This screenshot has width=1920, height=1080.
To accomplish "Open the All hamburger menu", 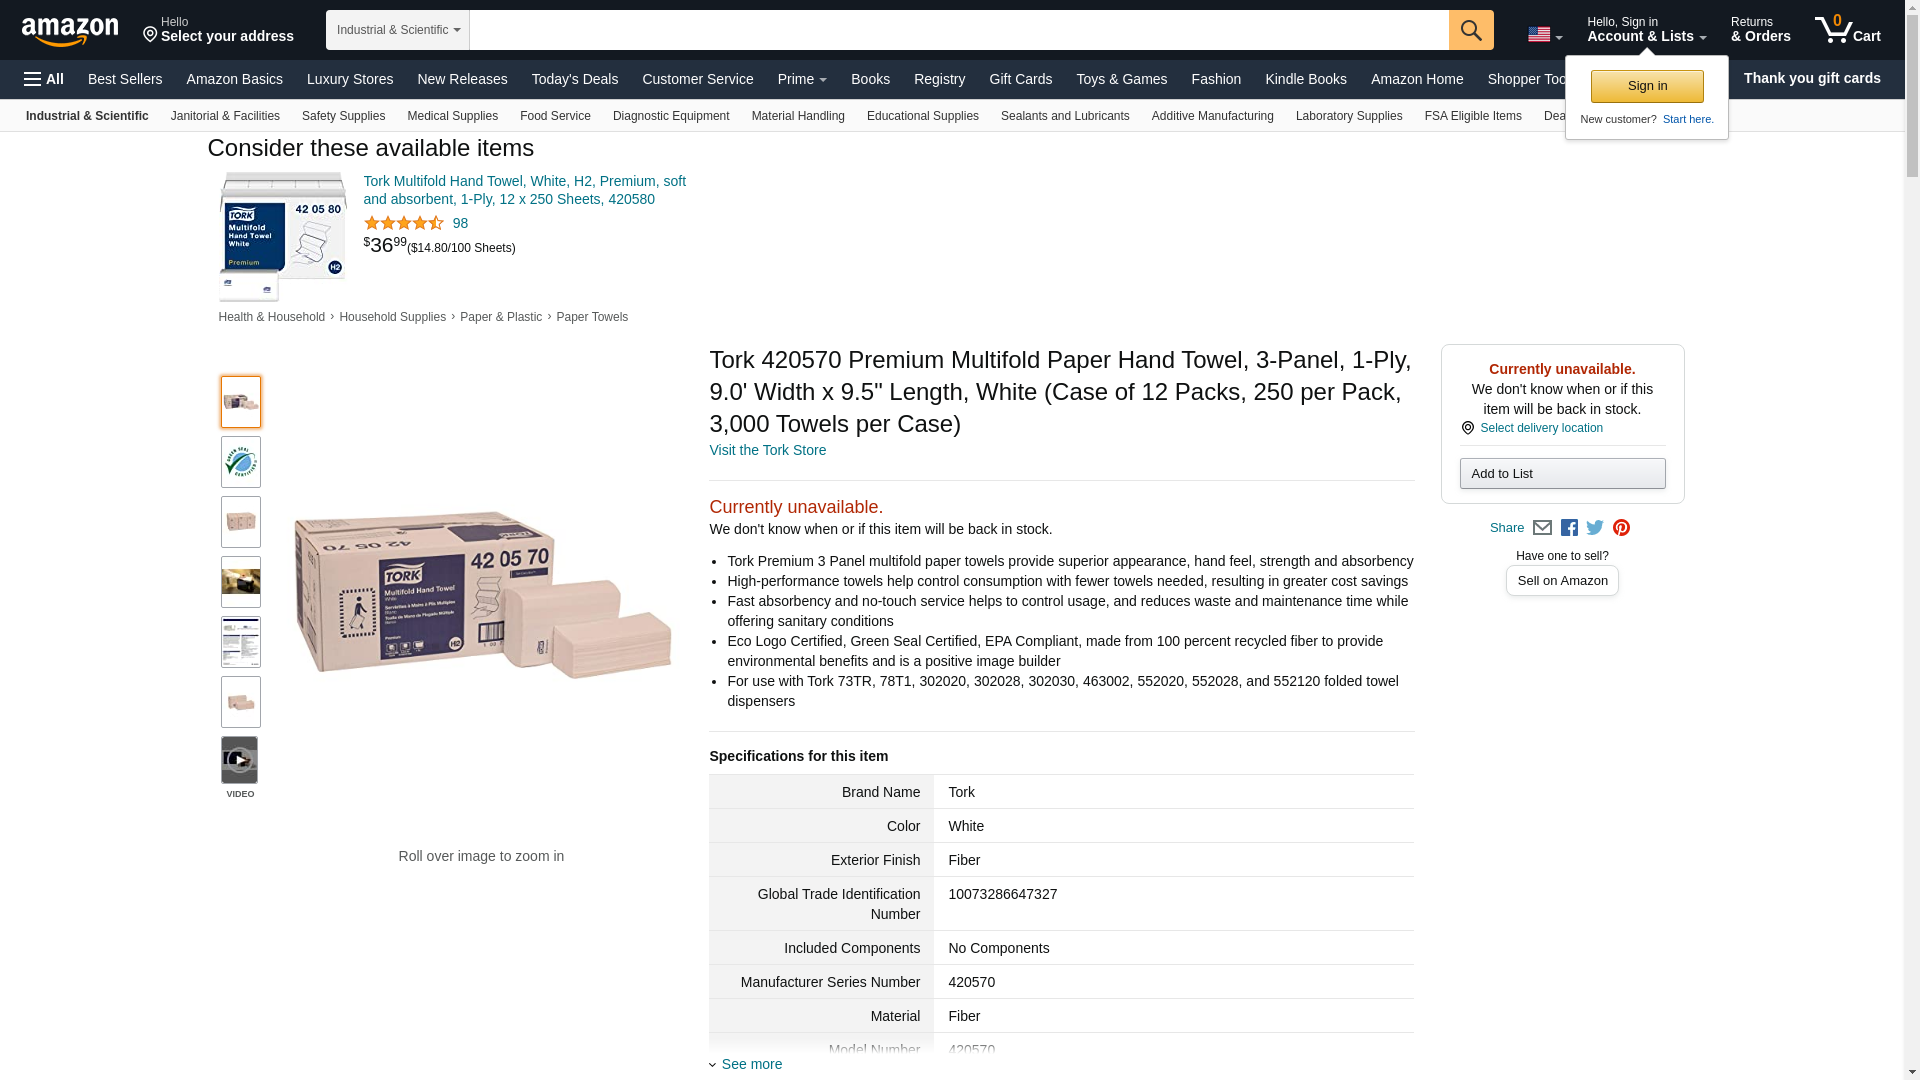I will (x=44, y=79).
